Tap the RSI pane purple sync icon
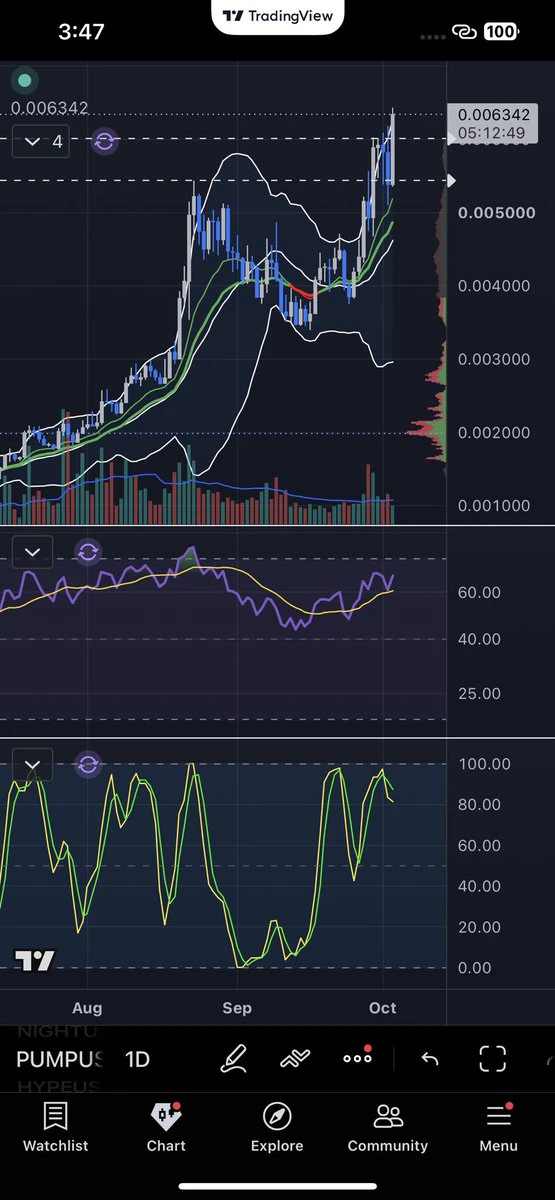The width and height of the screenshot is (555, 1200). [x=88, y=551]
